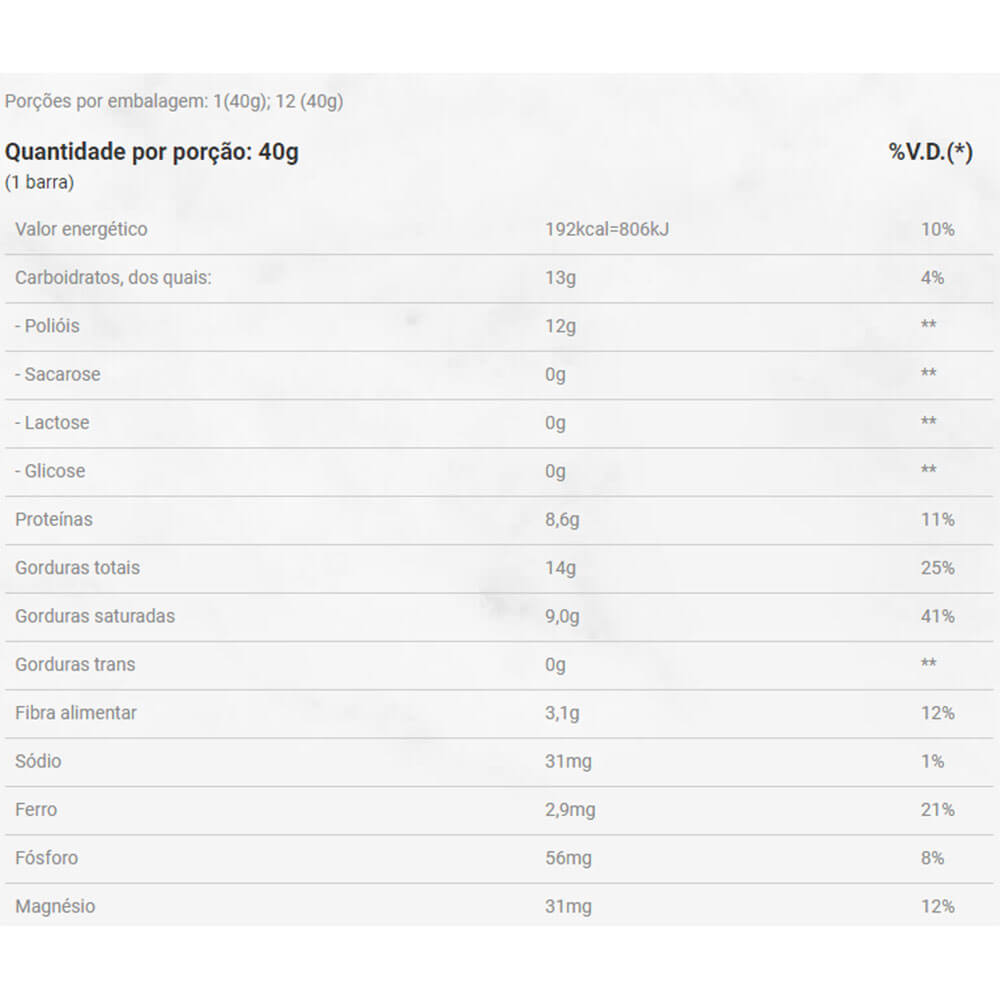Click the 192kcal=806kJ energy value
Viewport: 1000px width, 1000px height.
607,229
